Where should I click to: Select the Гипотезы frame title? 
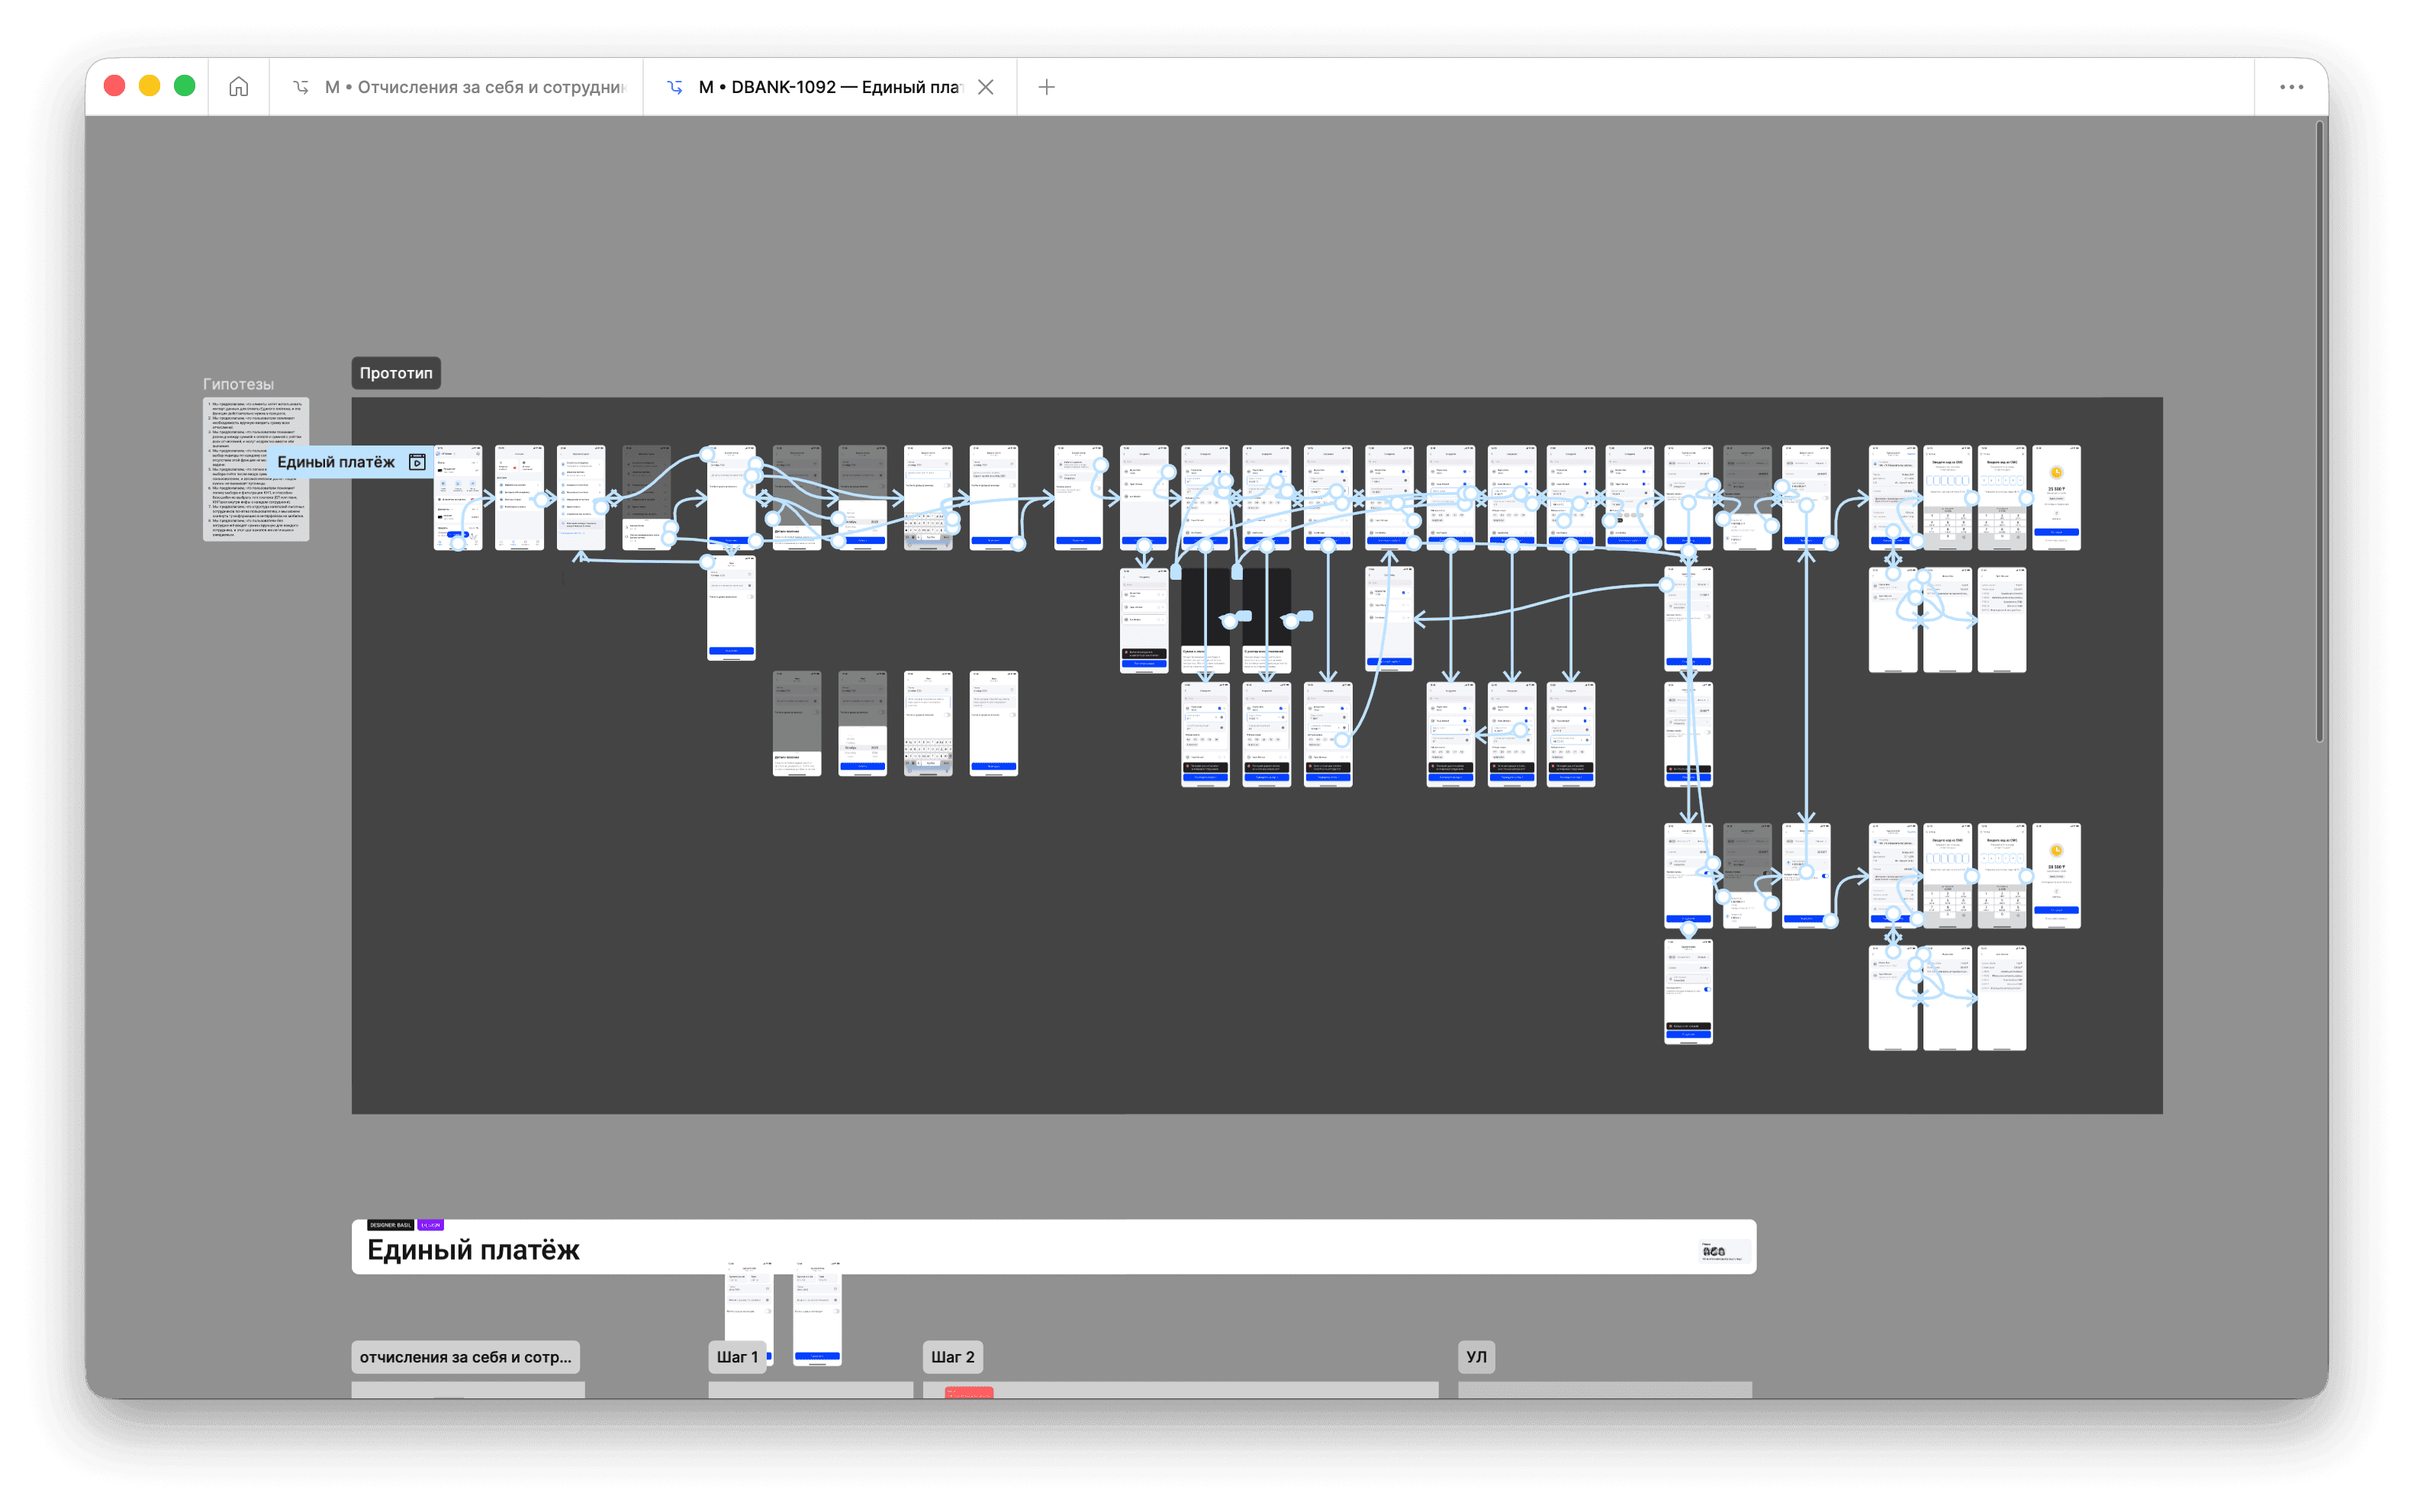tap(238, 384)
